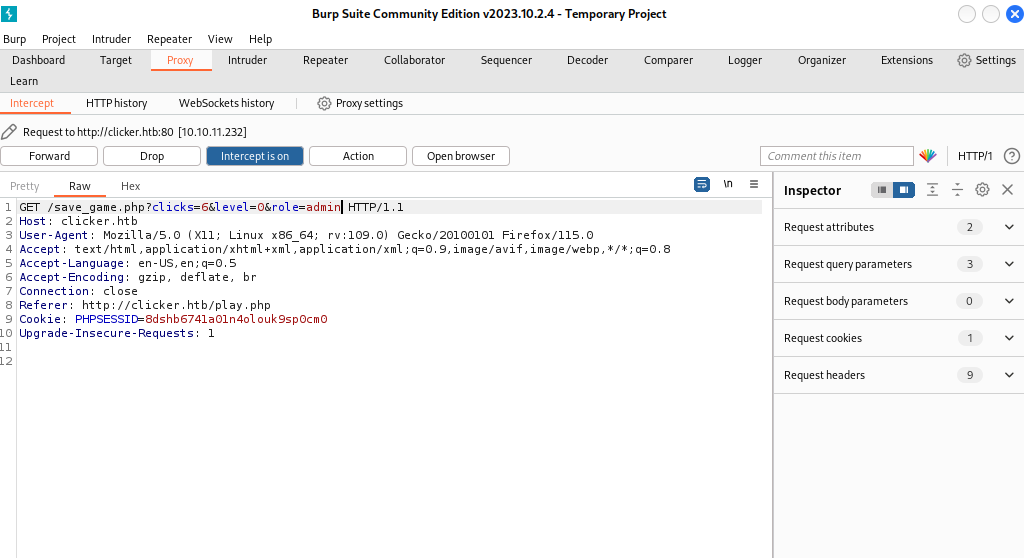Expand Request attributes section
Screen dimensions: 1024x558
click(1008, 227)
